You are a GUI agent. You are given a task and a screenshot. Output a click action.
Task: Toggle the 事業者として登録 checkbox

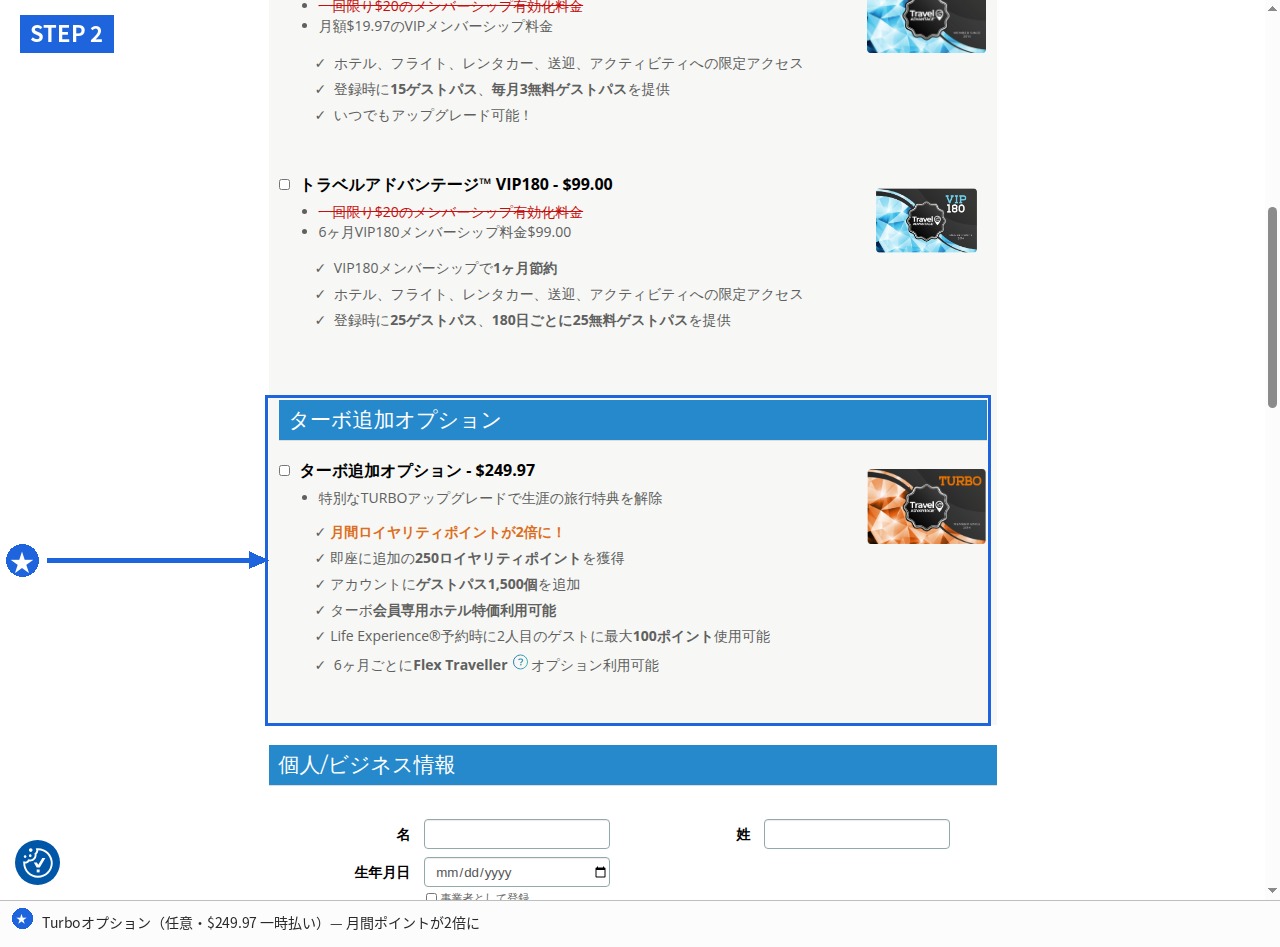pos(432,898)
